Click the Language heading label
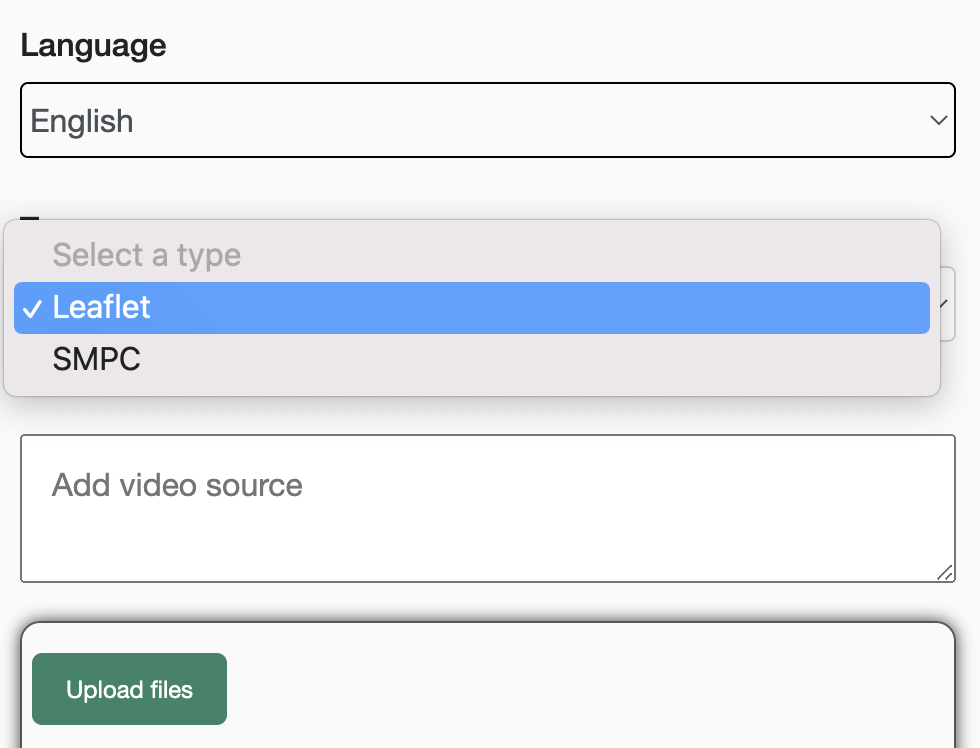The width and height of the screenshot is (980, 748). click(x=93, y=45)
